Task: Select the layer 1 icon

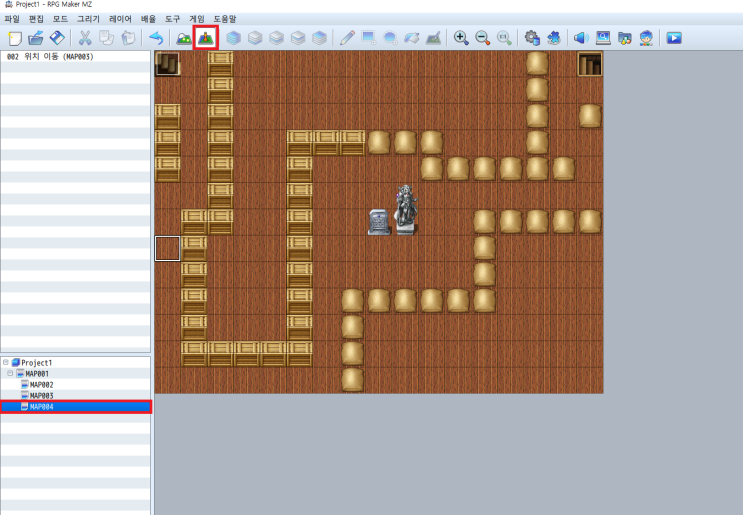Action: 255,38
